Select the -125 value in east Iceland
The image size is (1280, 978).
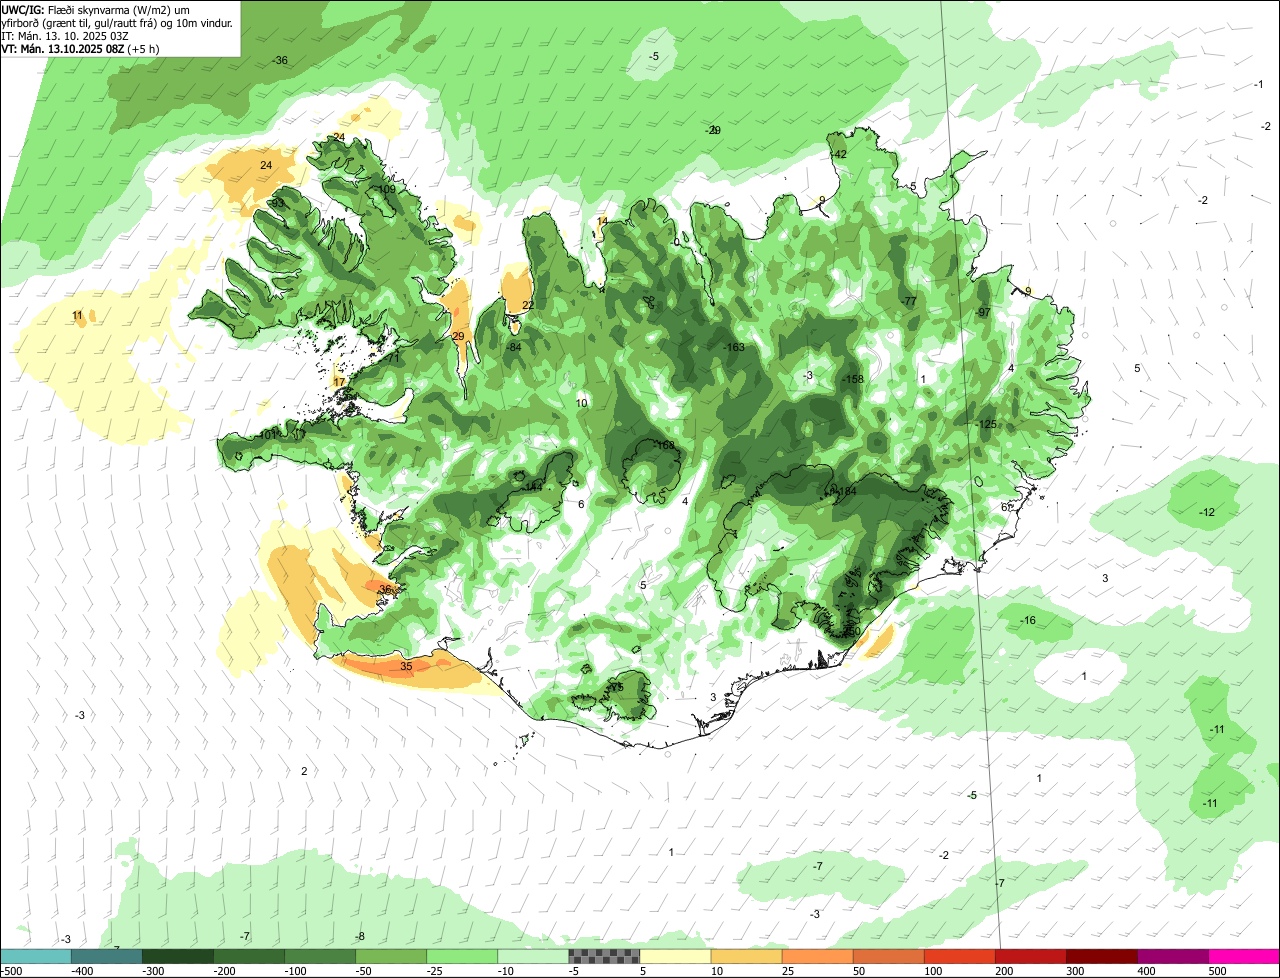(986, 424)
